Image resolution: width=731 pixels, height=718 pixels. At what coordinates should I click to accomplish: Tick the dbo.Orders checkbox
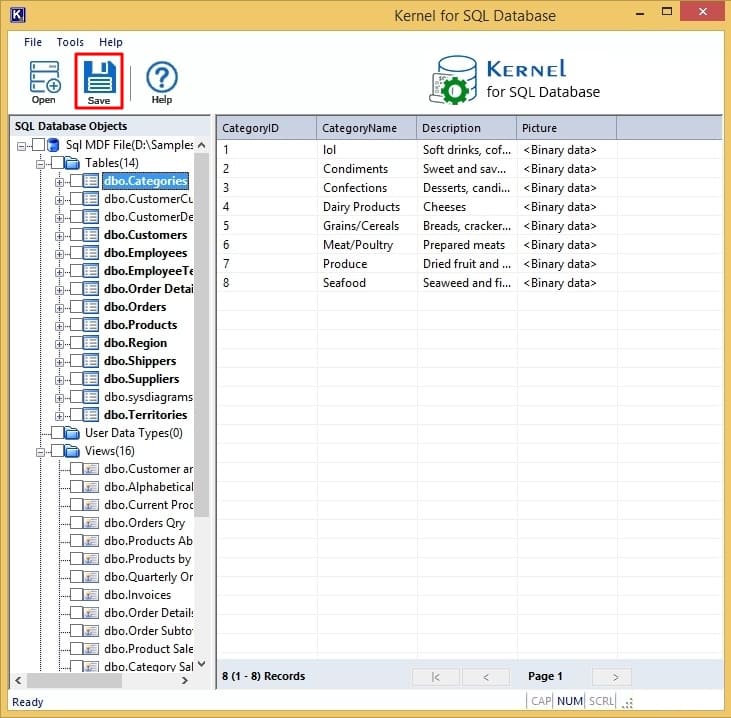(76, 307)
